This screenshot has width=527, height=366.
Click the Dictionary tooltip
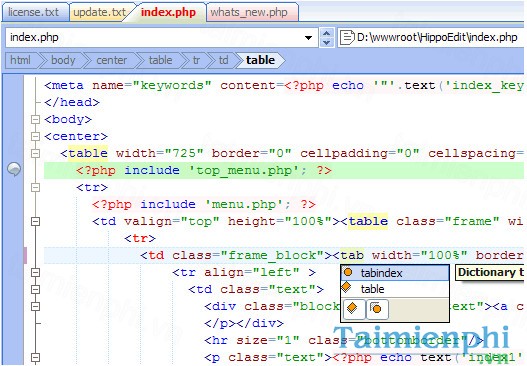491,273
